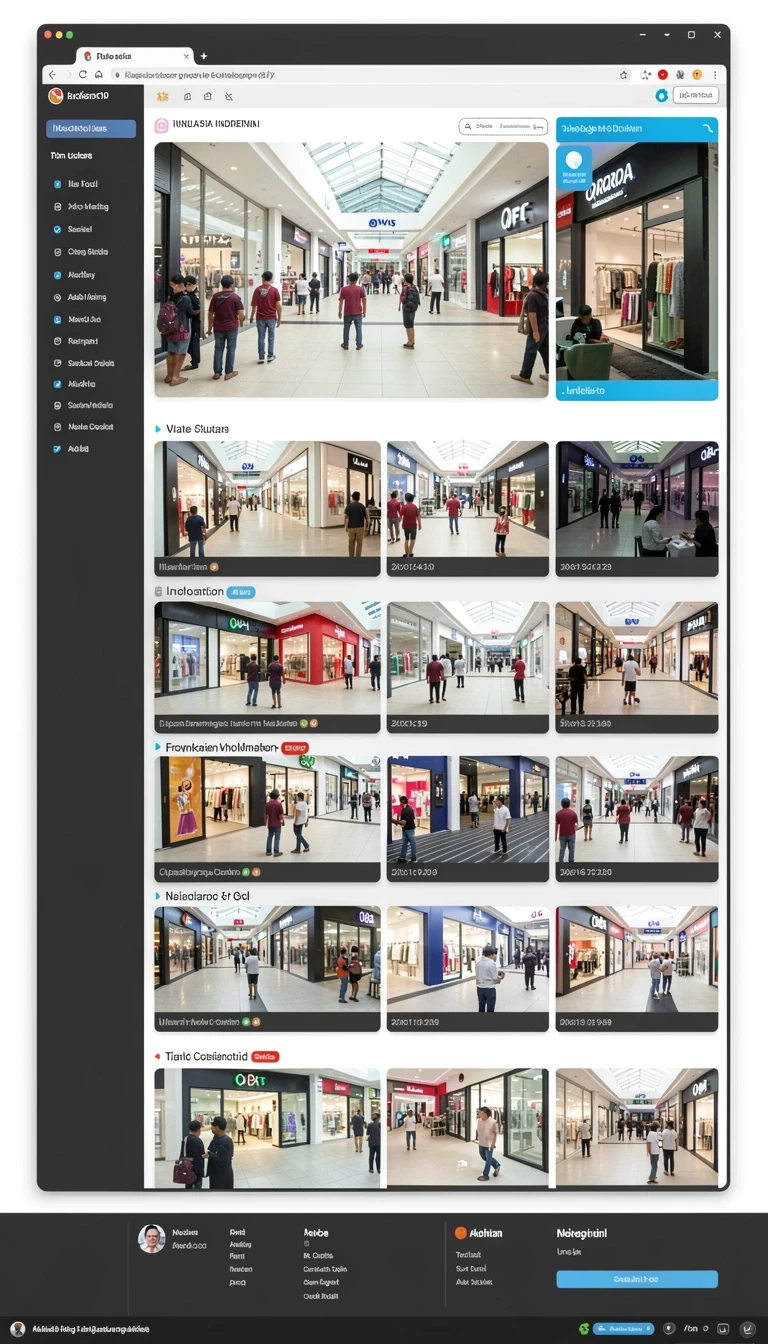Click the browser reload icon
Image resolution: width=768 pixels, height=1344 pixels.
83,75
